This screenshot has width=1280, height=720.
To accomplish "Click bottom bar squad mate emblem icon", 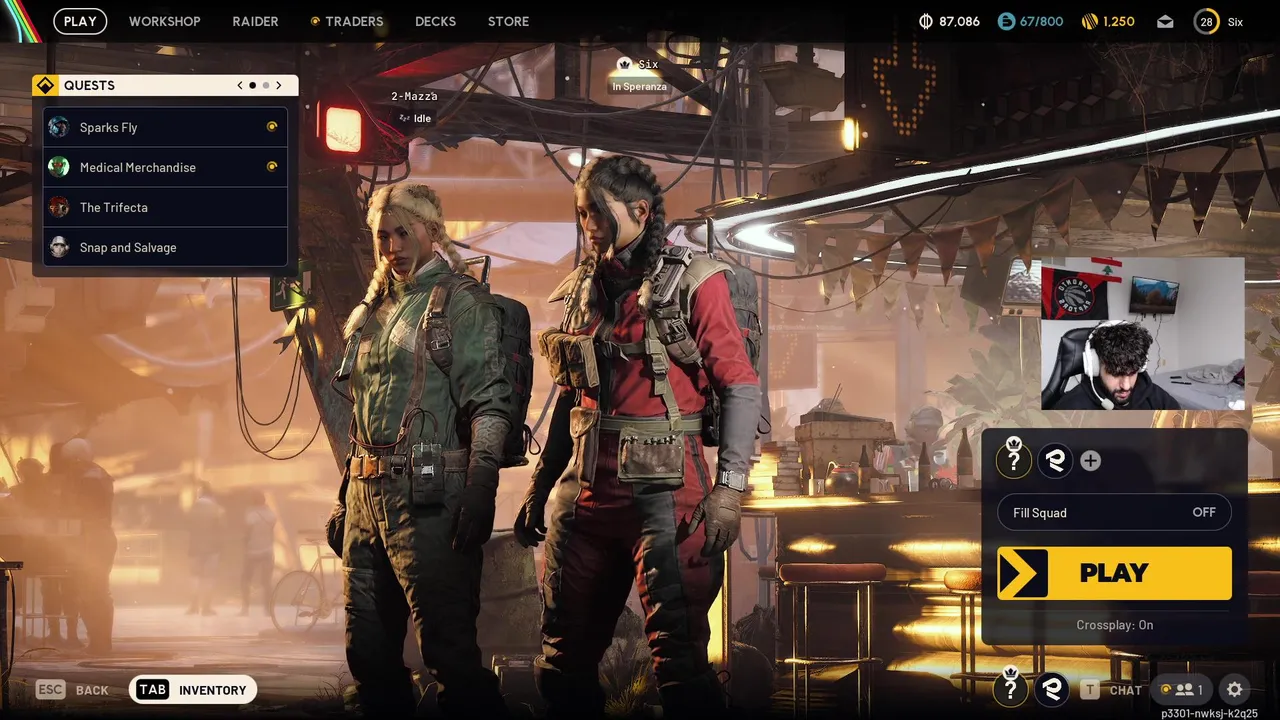I will point(1051,688).
